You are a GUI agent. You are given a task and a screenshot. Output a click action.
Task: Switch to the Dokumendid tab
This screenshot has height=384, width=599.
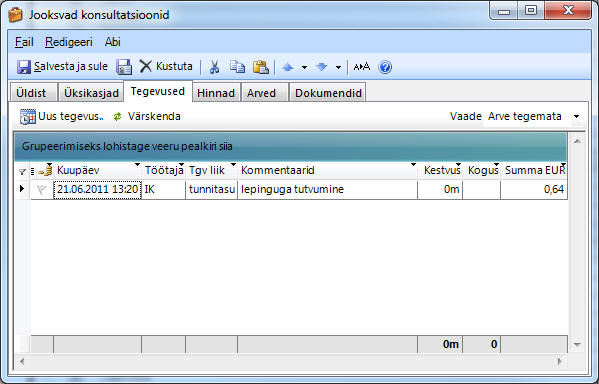[x=328, y=93]
